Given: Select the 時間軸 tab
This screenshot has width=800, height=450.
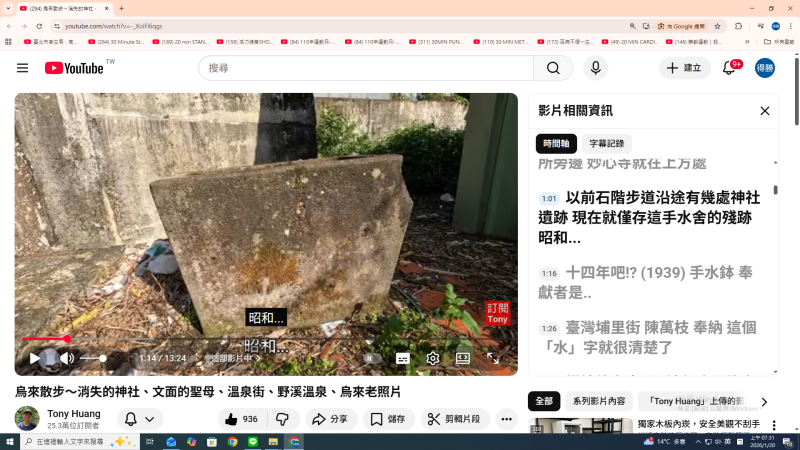Looking at the screenshot, I should pos(556,143).
